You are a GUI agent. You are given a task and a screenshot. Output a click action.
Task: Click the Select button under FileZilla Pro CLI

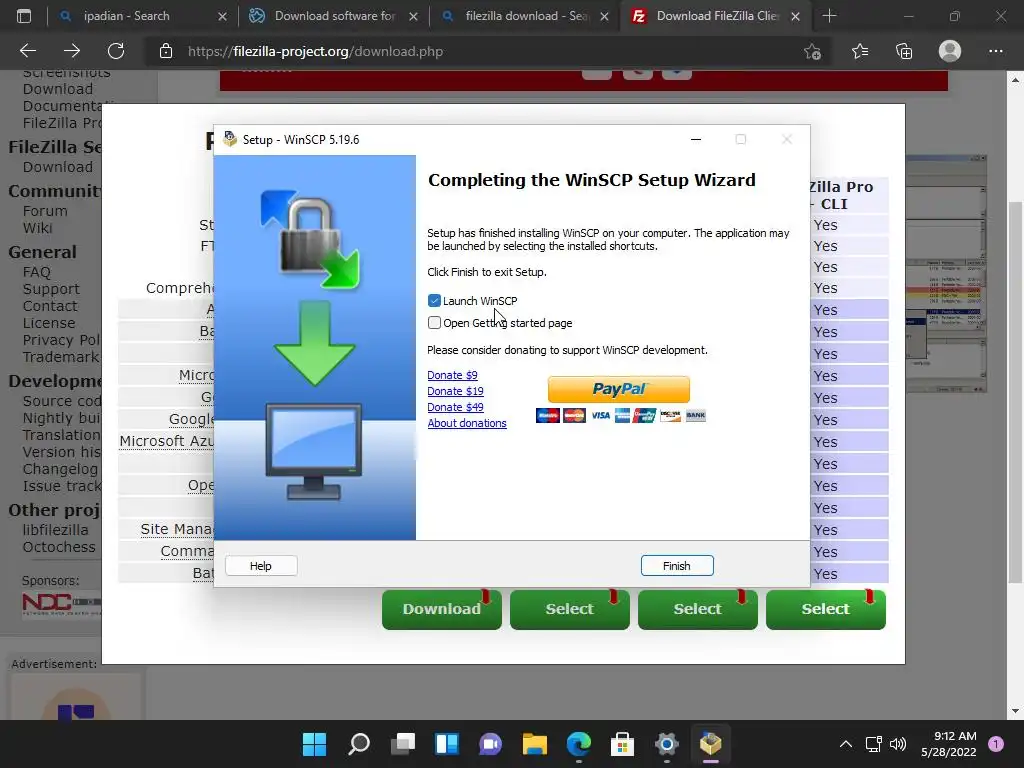pos(825,609)
